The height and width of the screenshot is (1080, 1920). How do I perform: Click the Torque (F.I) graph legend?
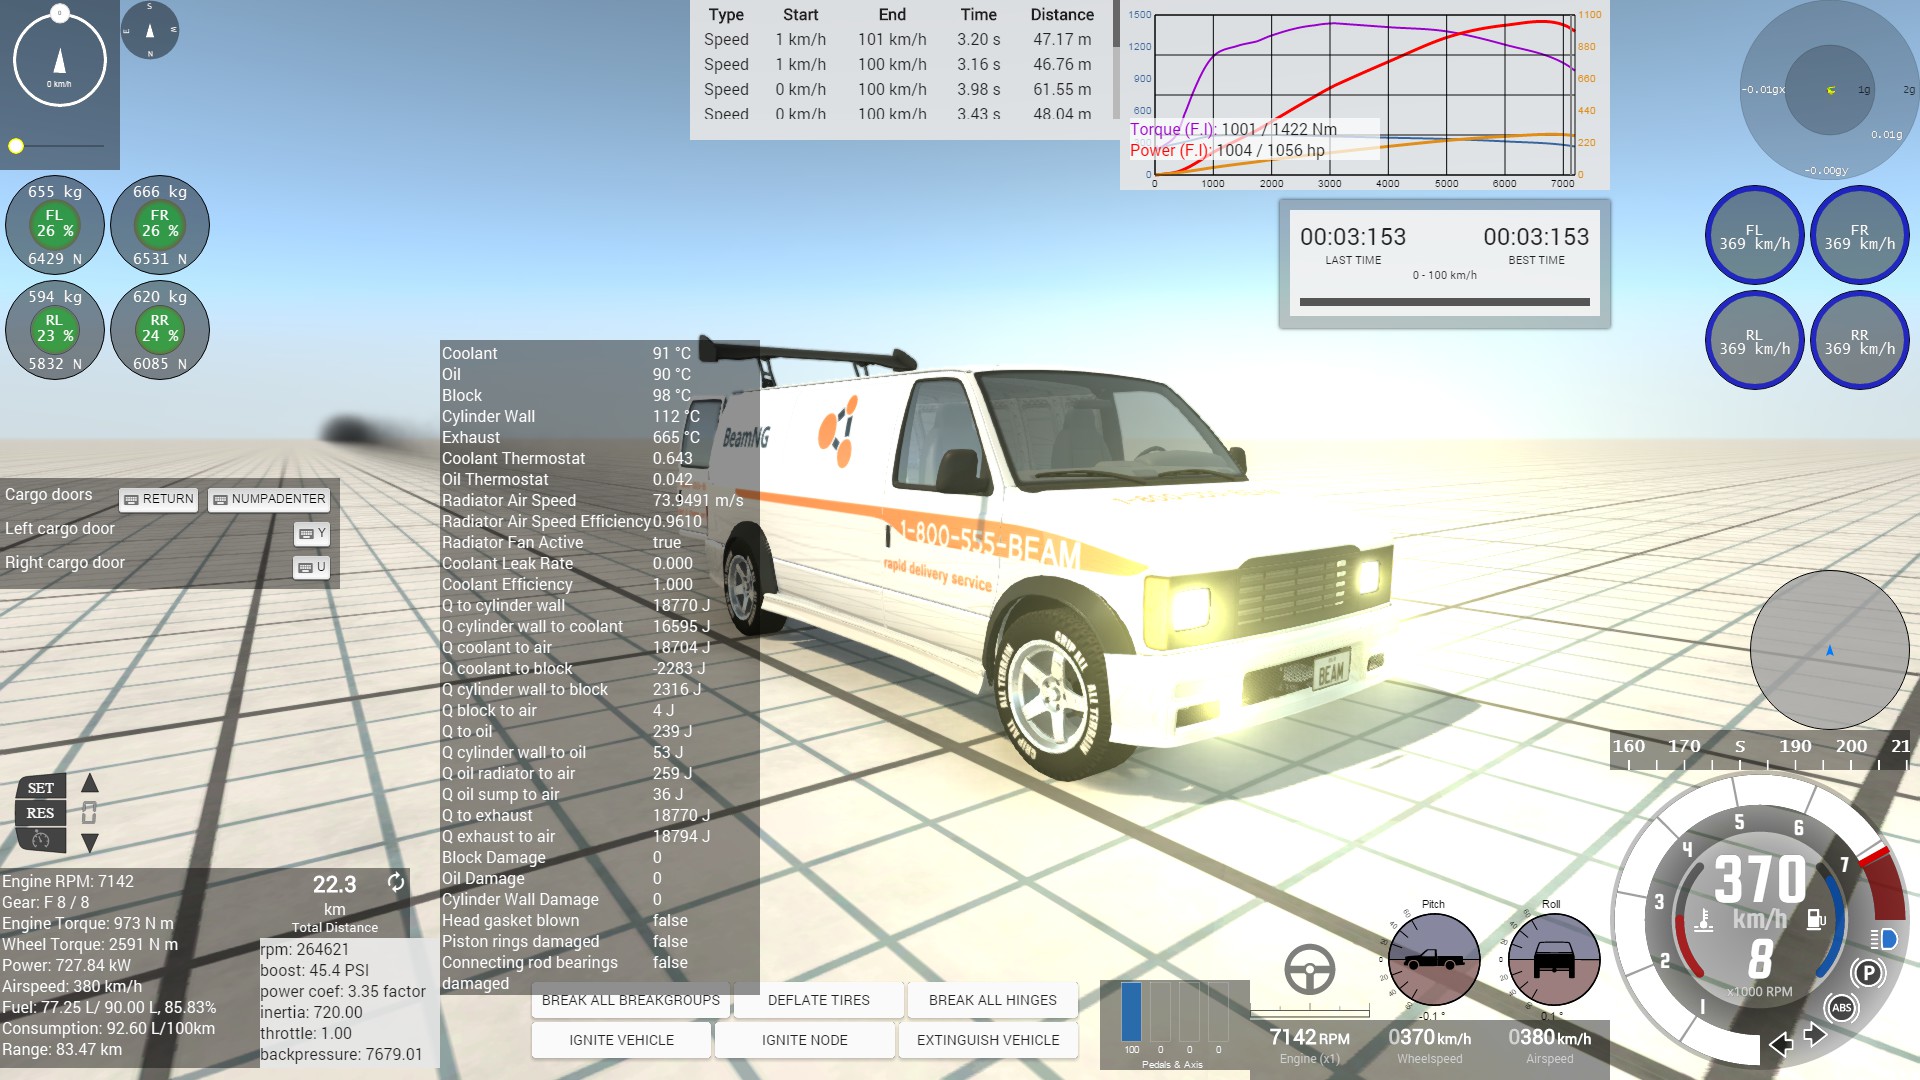(x=1233, y=129)
